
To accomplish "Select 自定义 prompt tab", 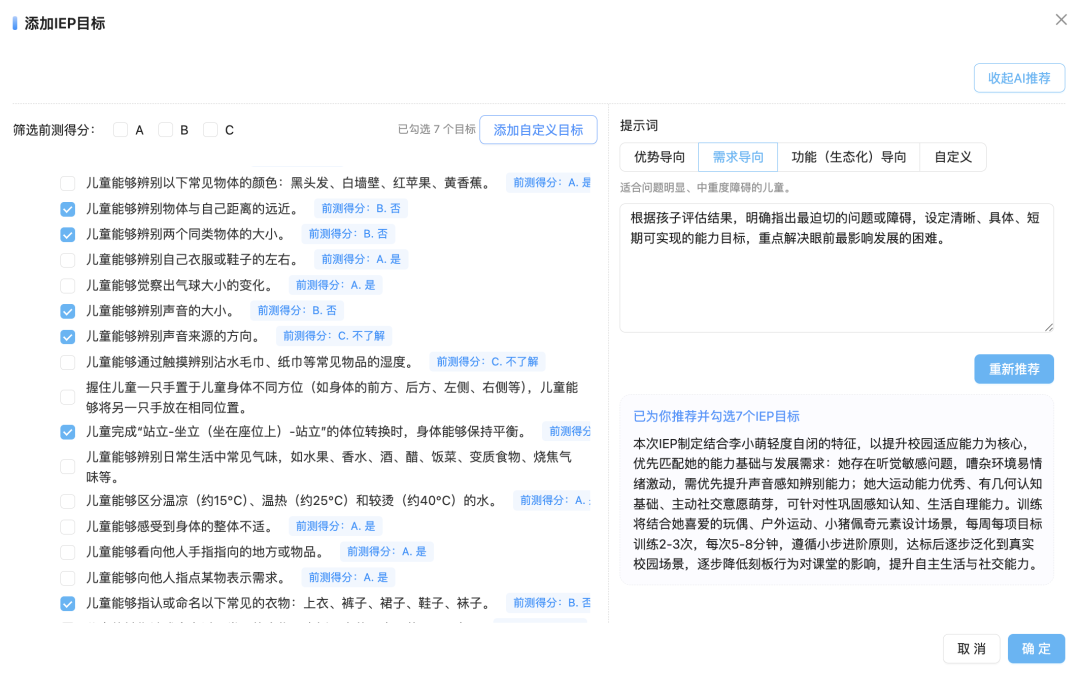I will click(x=953, y=157).
